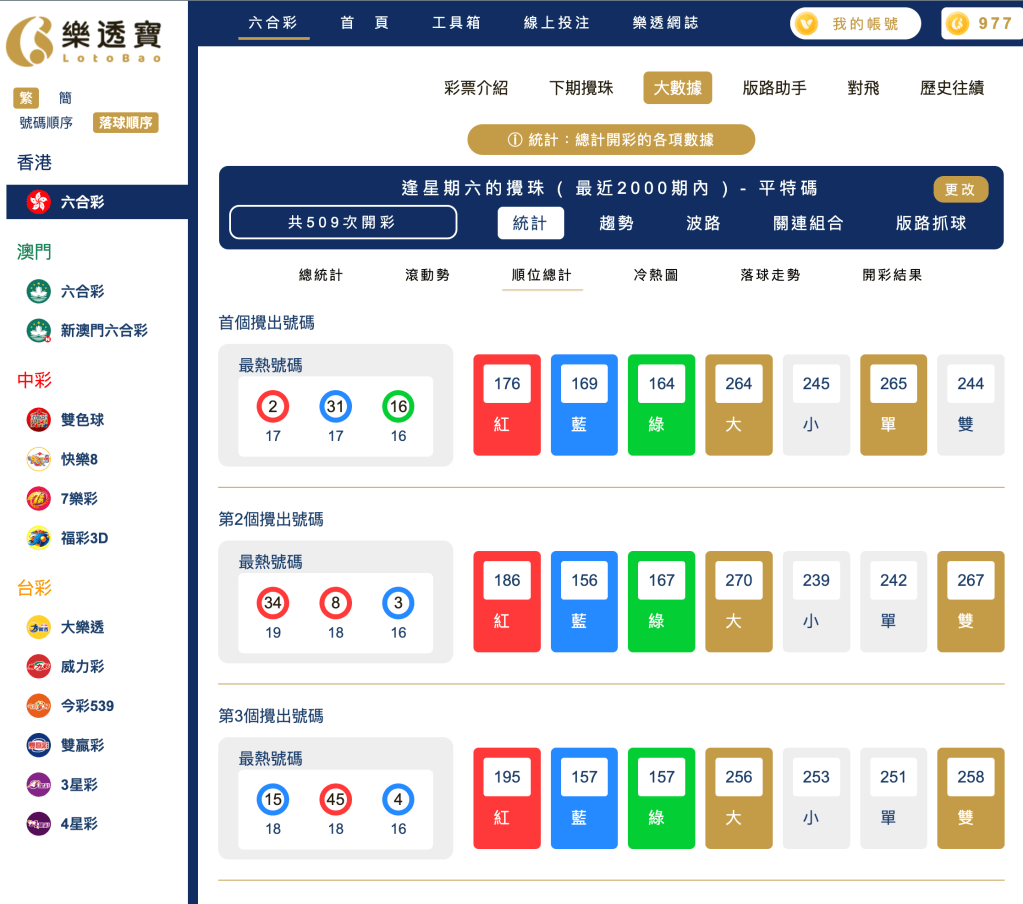Viewport: 1023px width, 904px height.
Task: Open the 工具箱 menu
Action: (456, 22)
